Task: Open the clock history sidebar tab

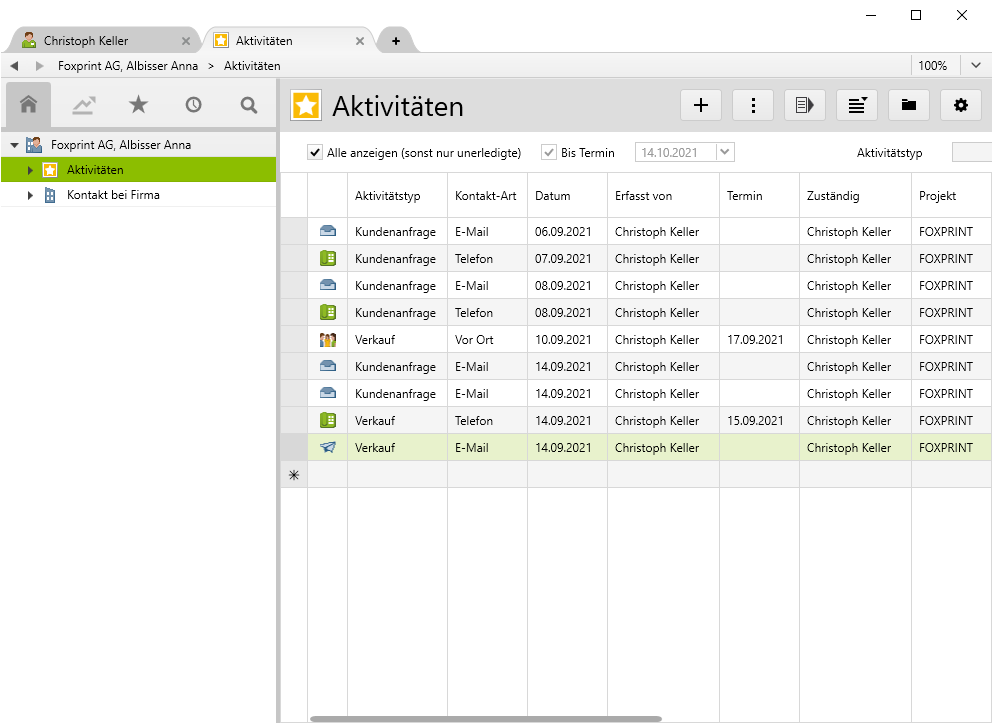Action: [193, 105]
